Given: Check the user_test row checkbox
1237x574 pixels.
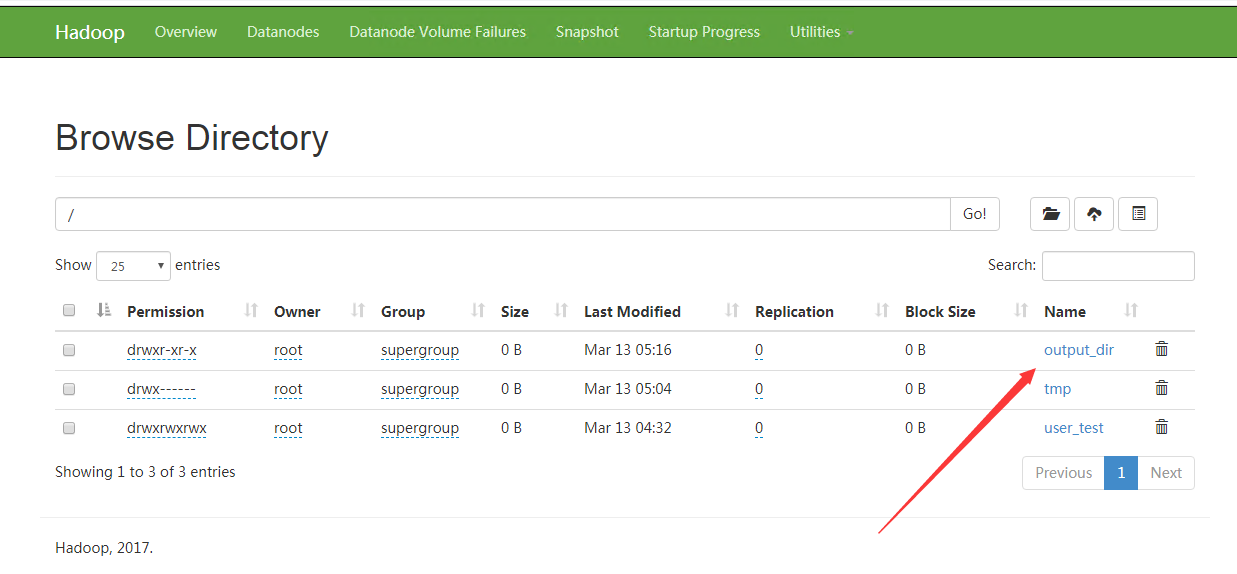Looking at the screenshot, I should point(69,428).
